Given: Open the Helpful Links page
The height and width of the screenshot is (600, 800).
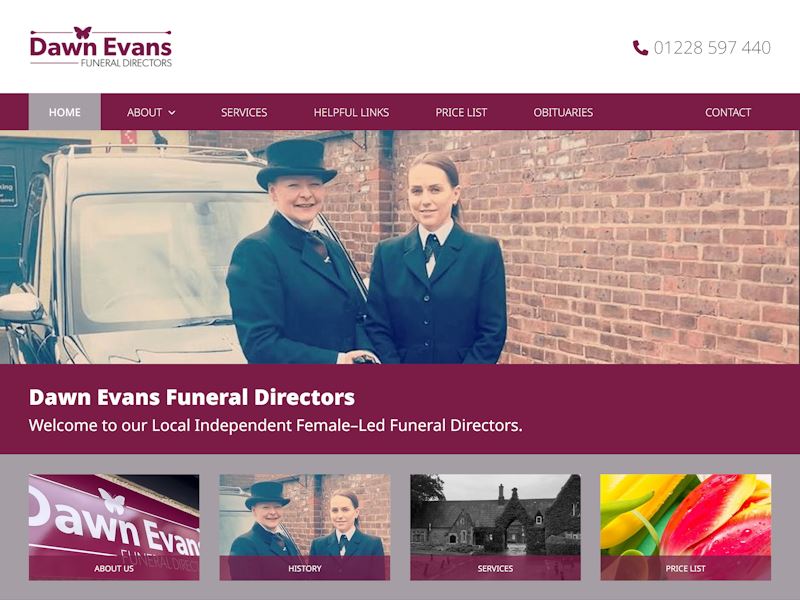Looking at the screenshot, I should click(351, 112).
